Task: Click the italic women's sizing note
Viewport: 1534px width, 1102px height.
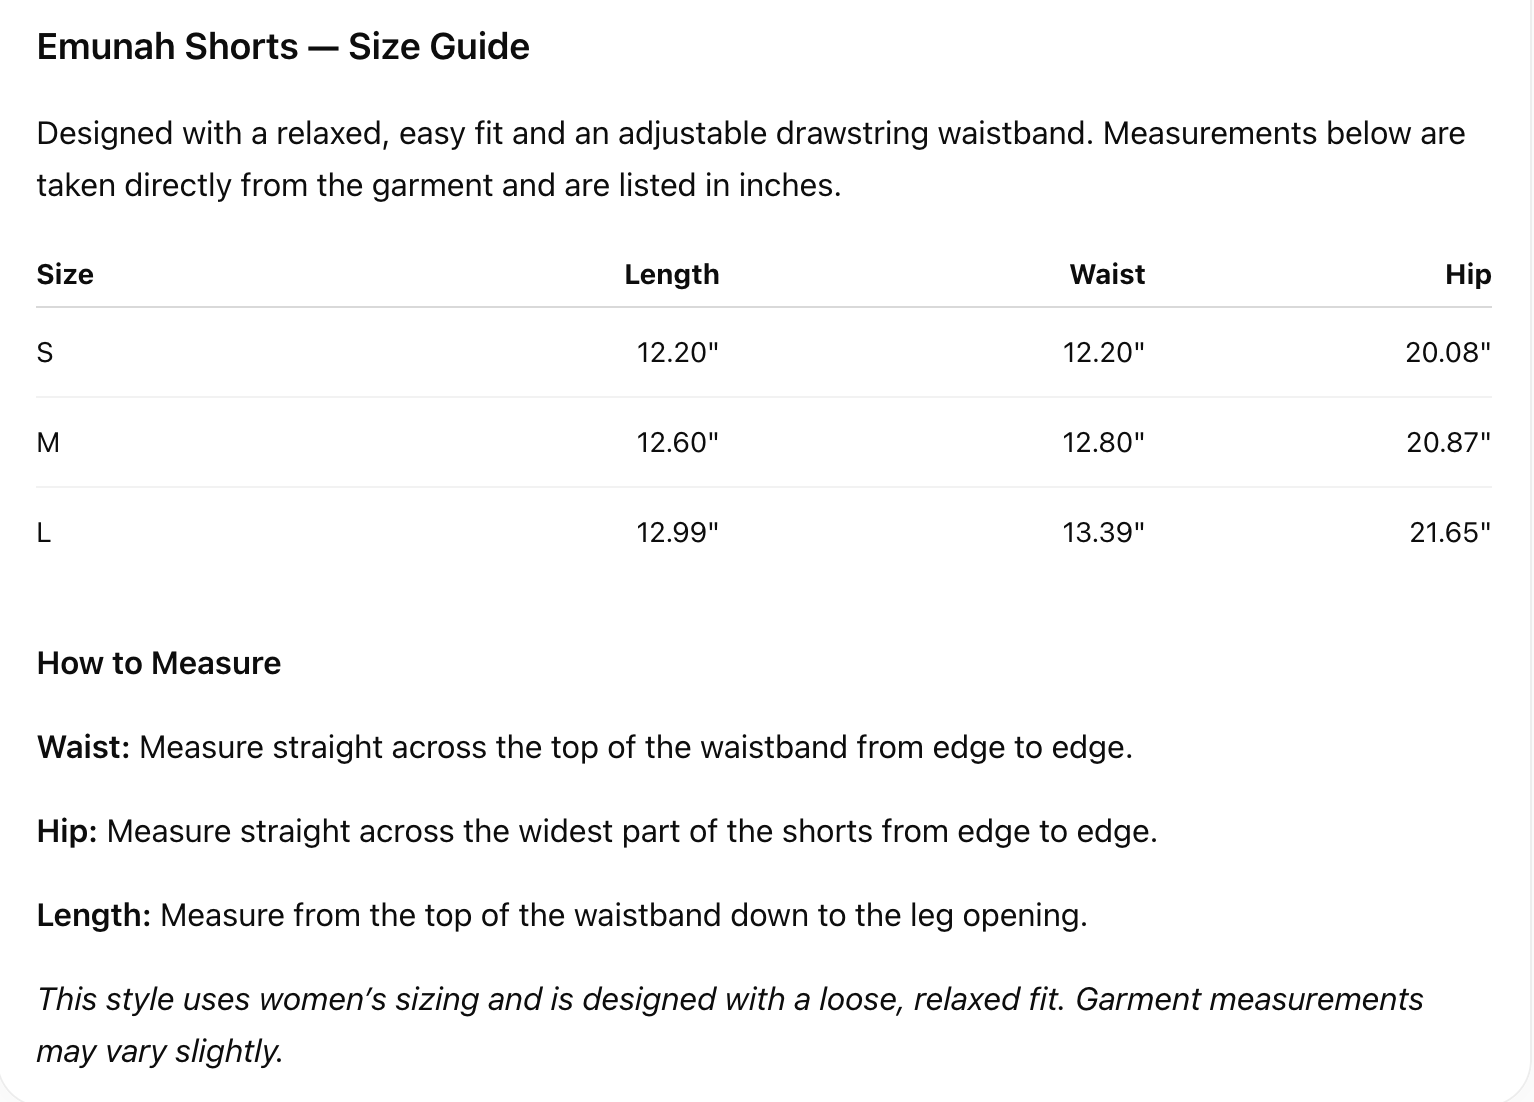Action: [730, 1025]
